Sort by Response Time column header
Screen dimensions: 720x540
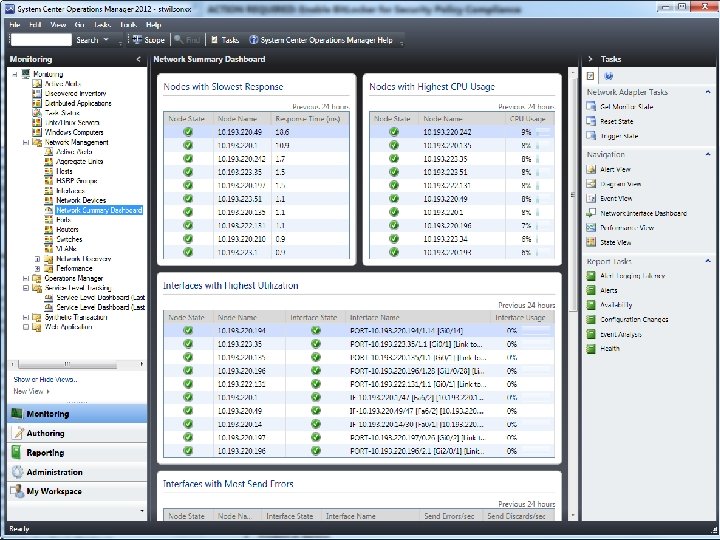[310, 118]
